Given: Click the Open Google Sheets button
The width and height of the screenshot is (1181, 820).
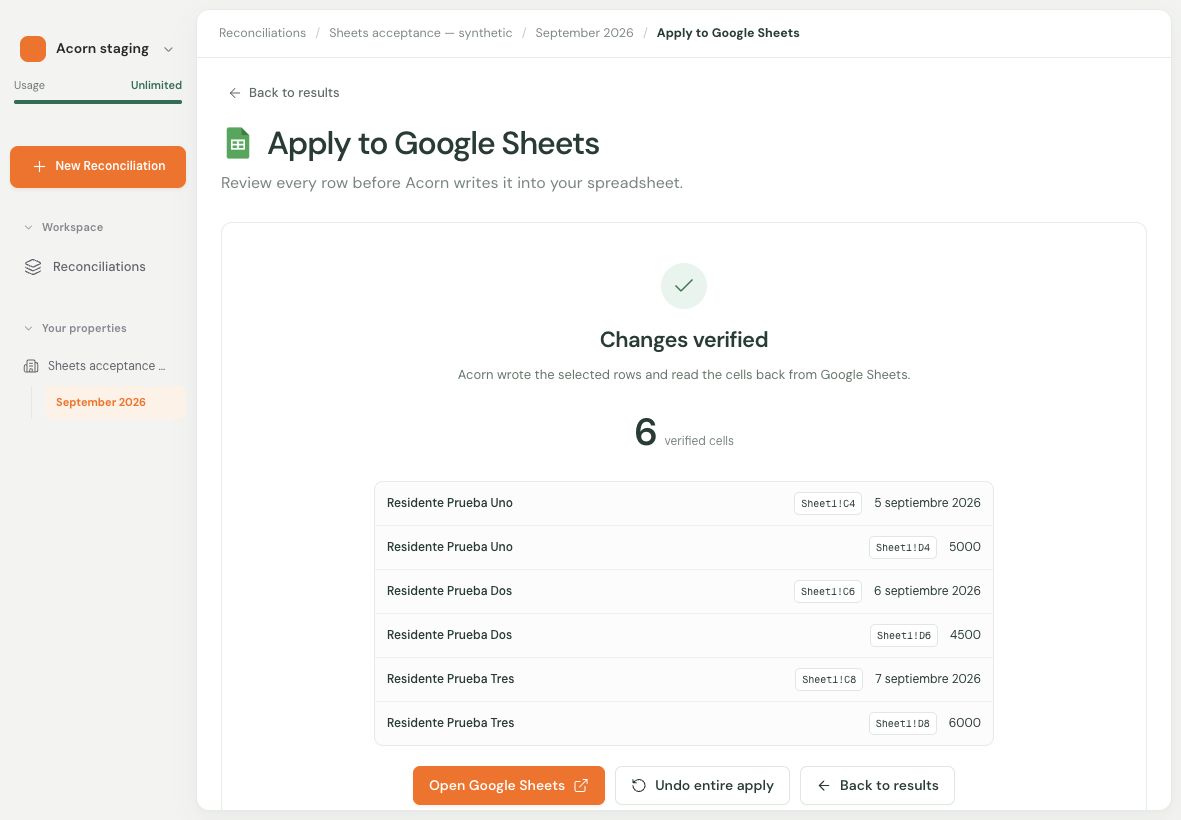Looking at the screenshot, I should [508, 785].
